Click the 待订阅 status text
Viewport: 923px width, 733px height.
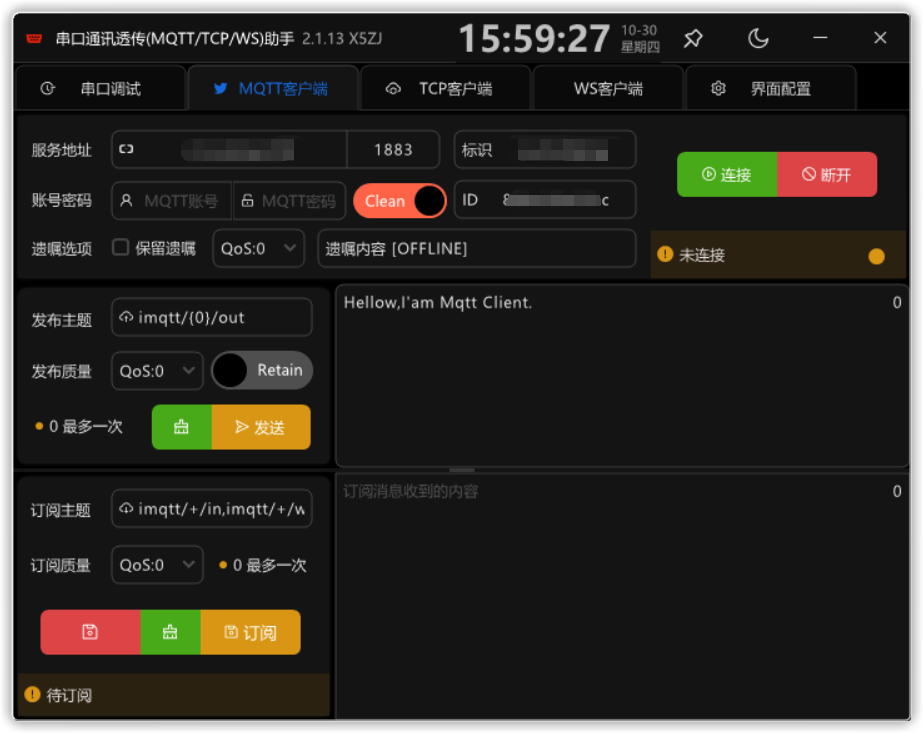(69, 695)
